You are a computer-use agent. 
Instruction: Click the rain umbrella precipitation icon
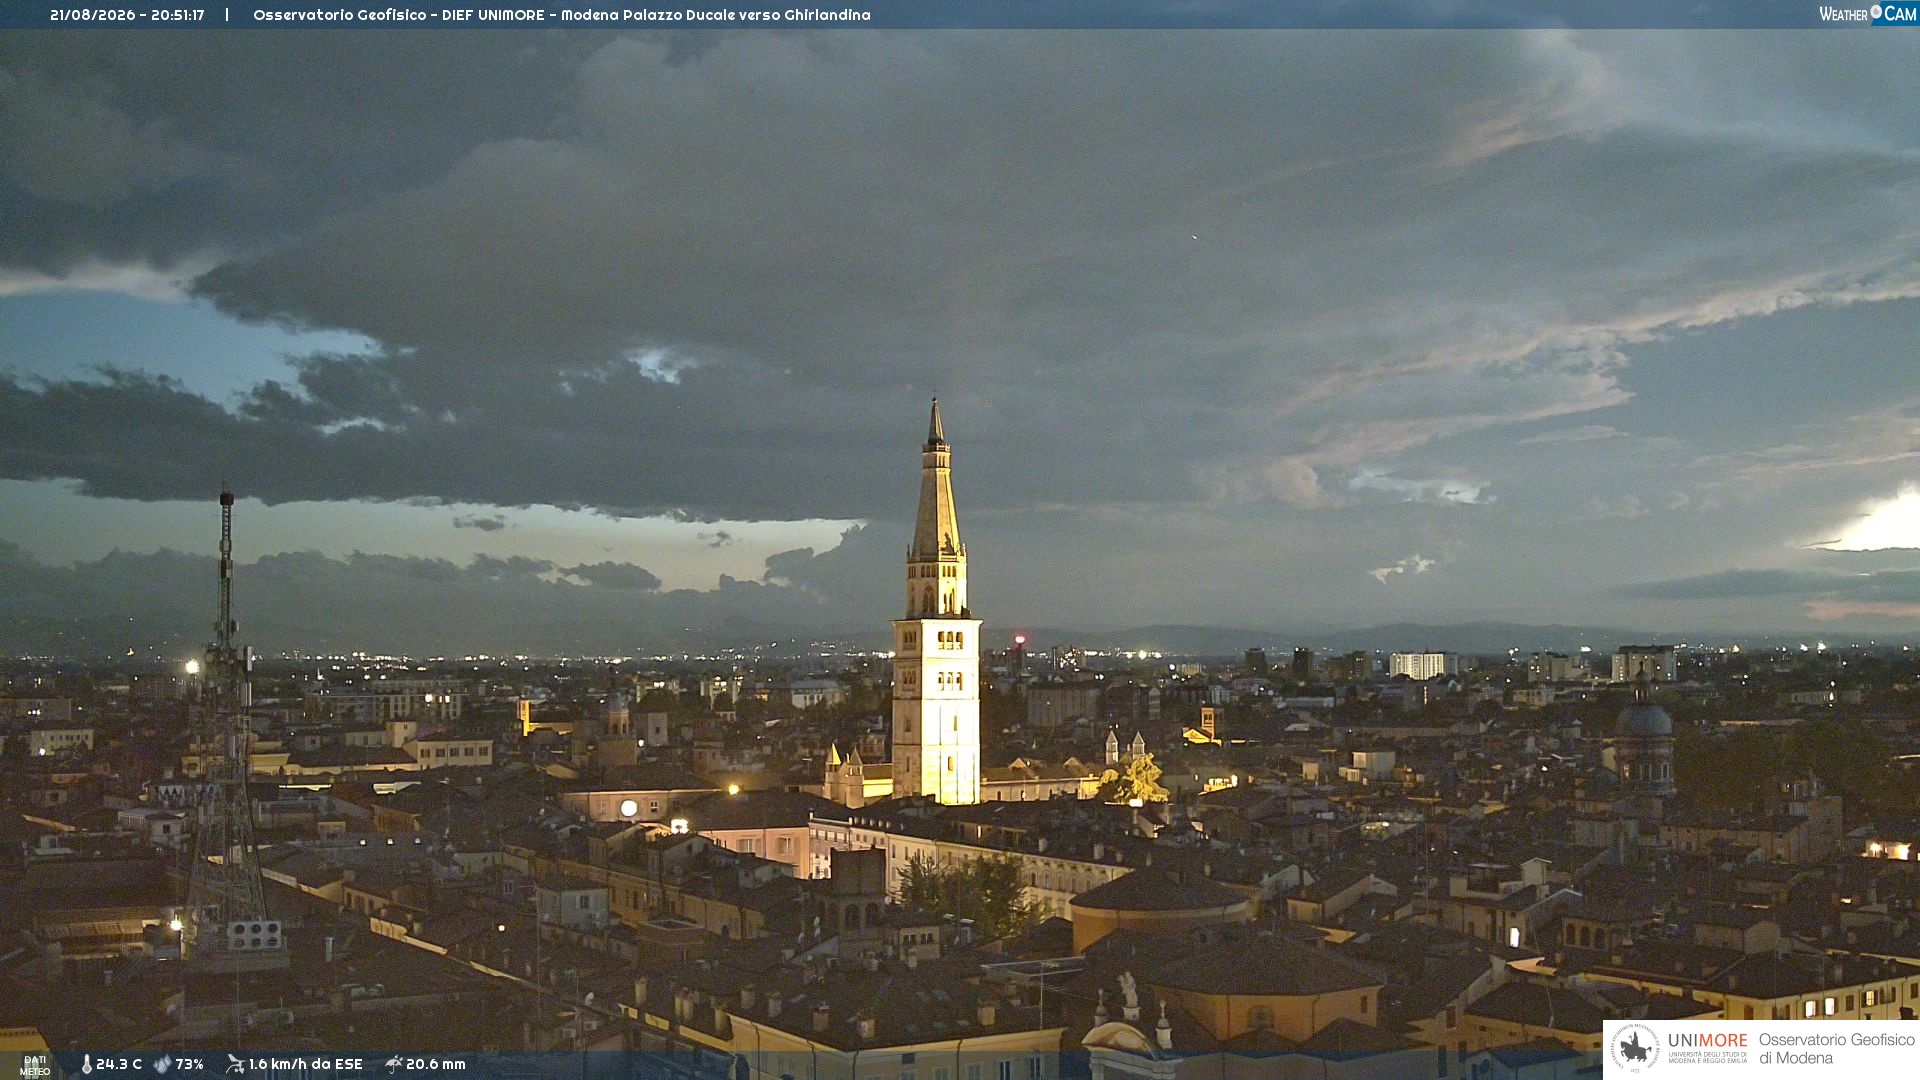(393, 1064)
